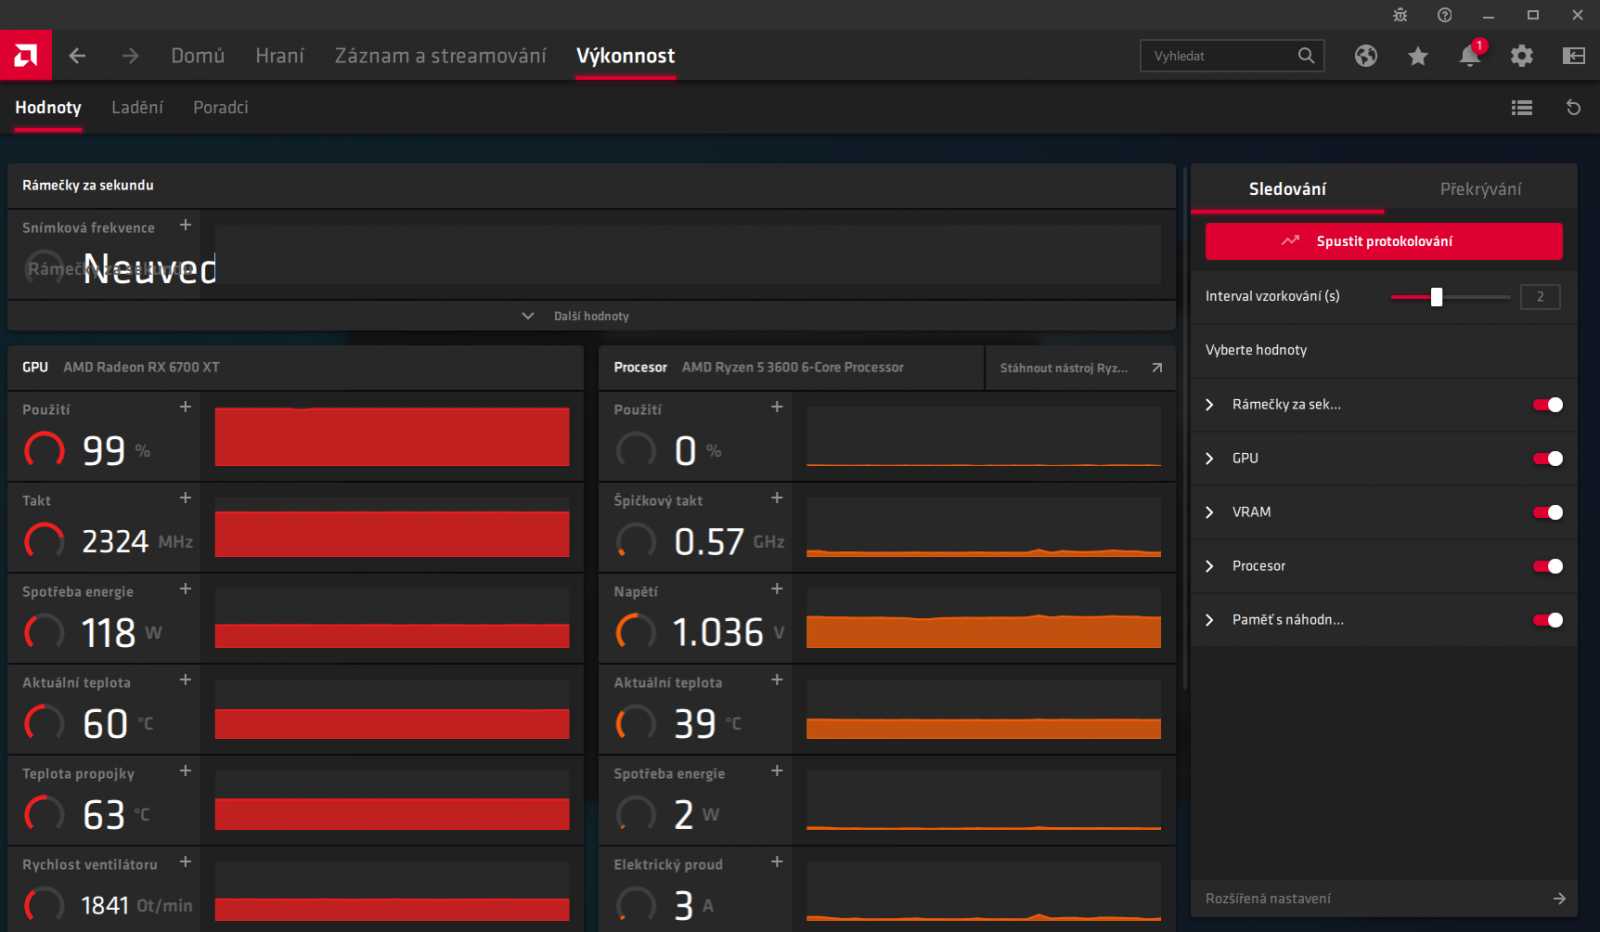Click plus next to Procesor Použití

coord(777,407)
